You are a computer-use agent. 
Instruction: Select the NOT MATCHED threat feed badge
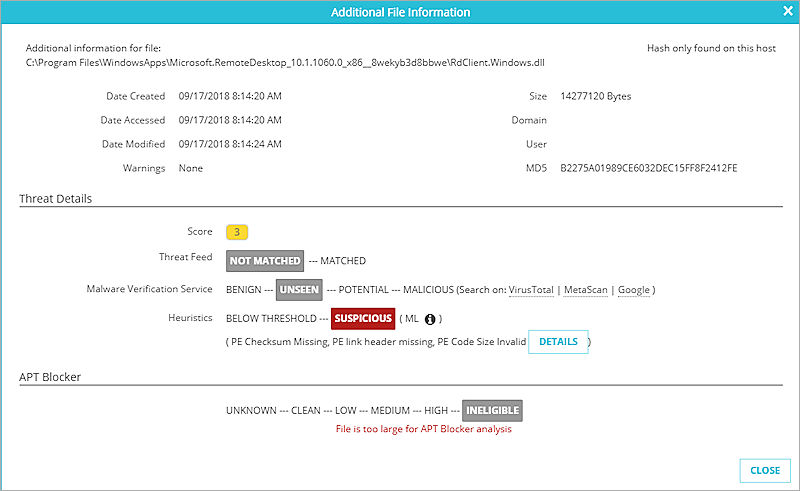click(265, 260)
